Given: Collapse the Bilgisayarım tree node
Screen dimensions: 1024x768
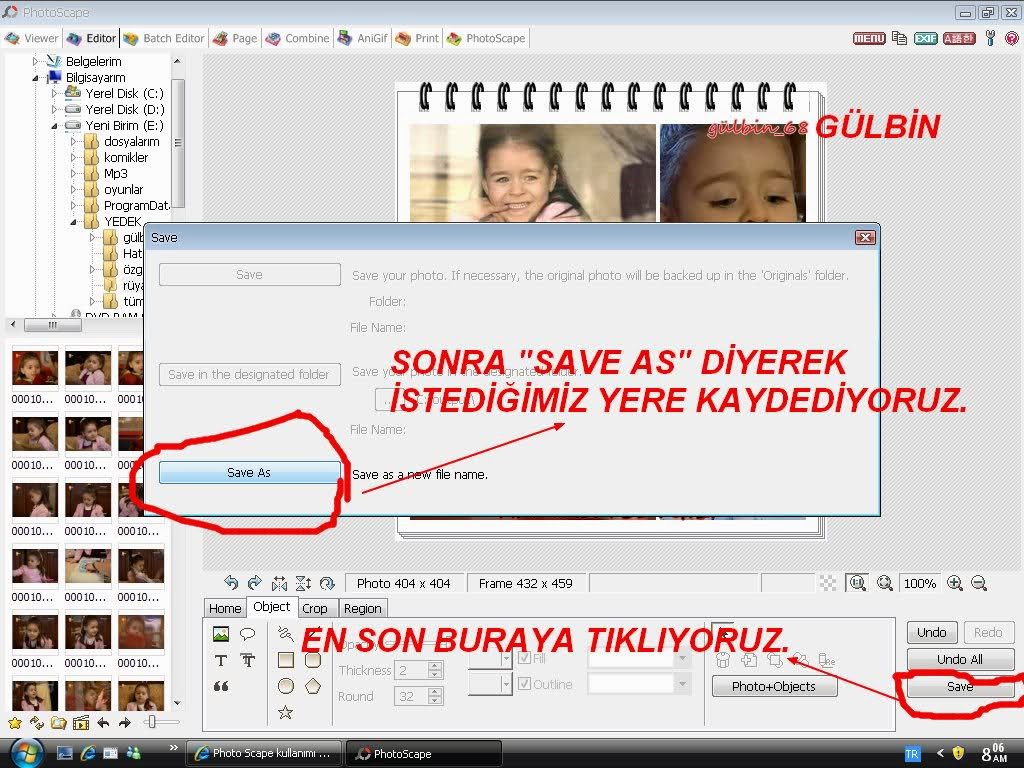Looking at the screenshot, I should tap(36, 78).
